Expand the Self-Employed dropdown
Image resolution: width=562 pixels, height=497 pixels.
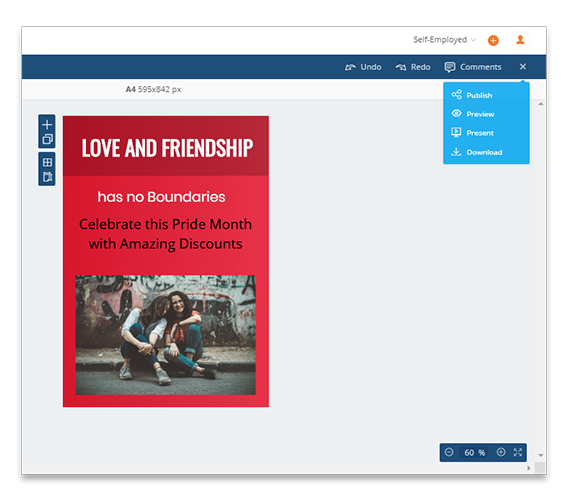point(444,40)
